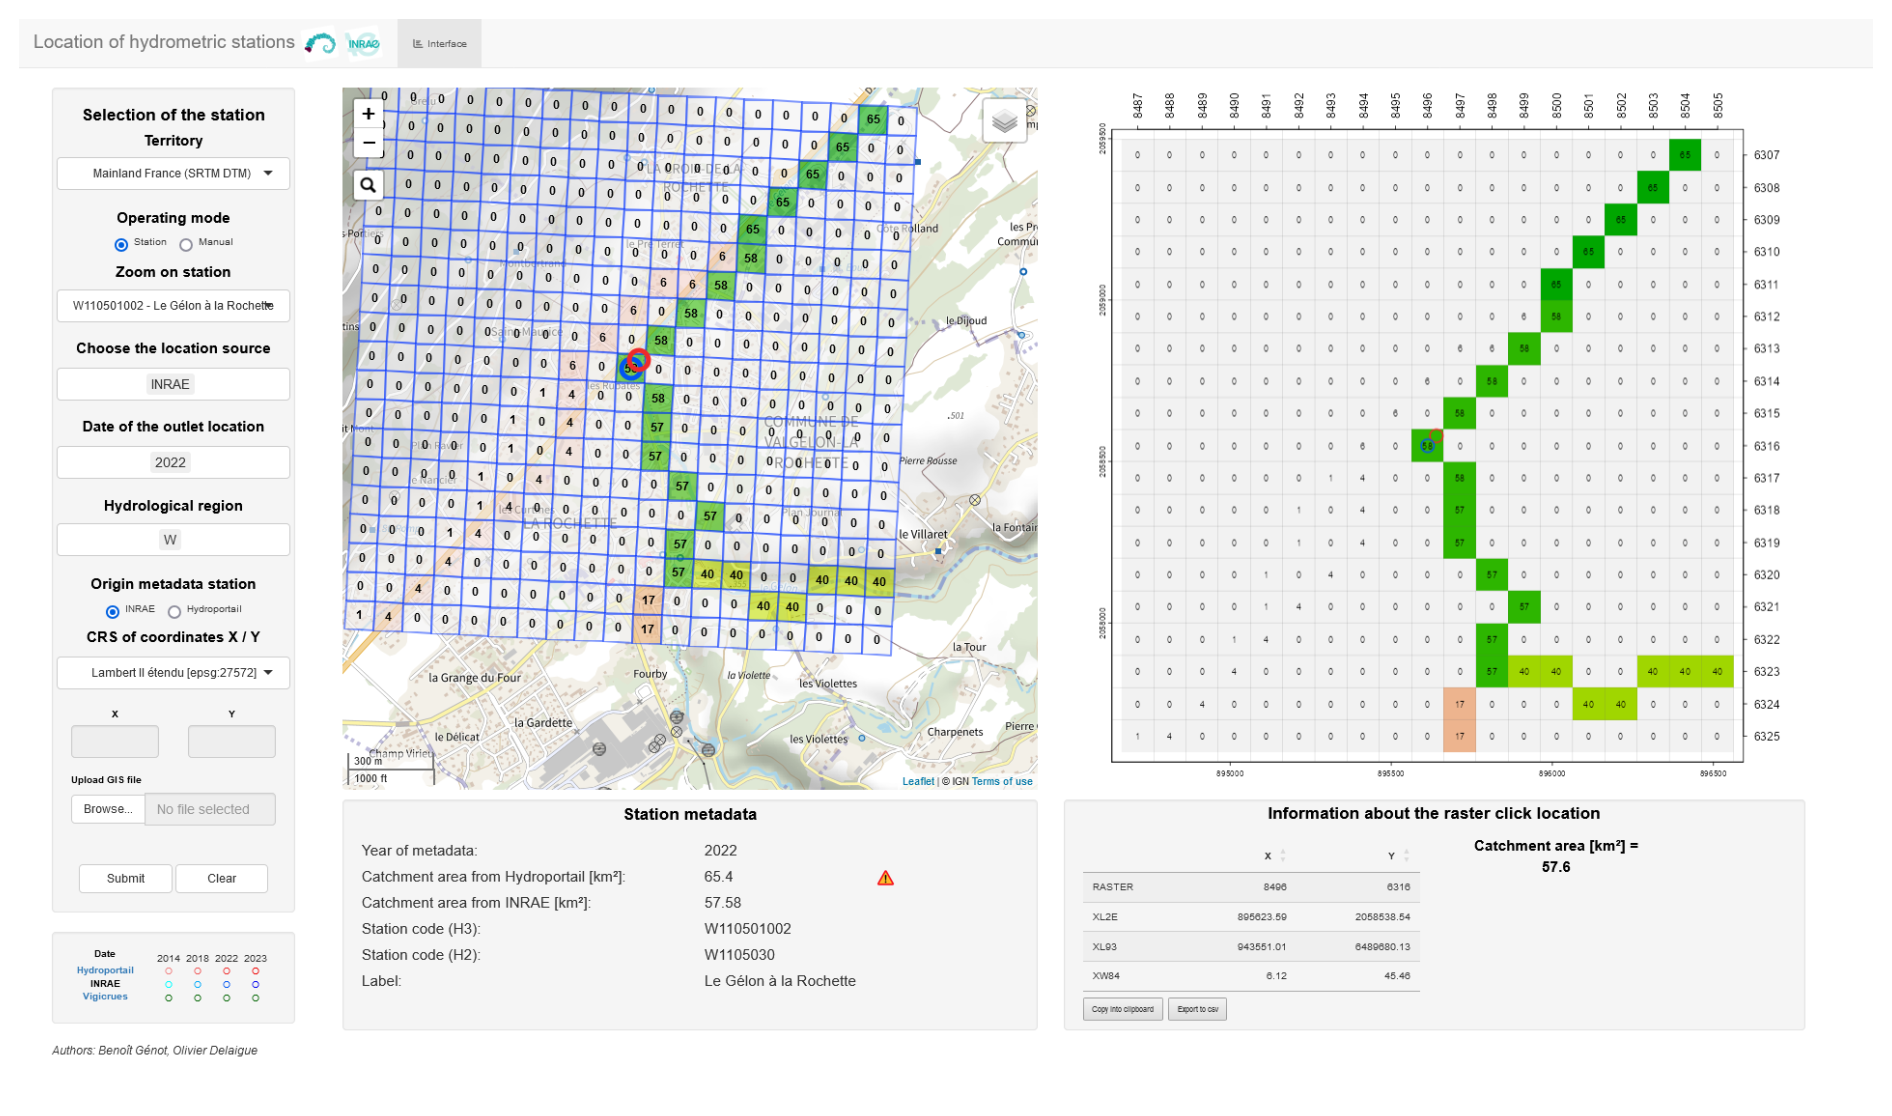Switch to the Interface tab

pyautogui.click(x=440, y=44)
